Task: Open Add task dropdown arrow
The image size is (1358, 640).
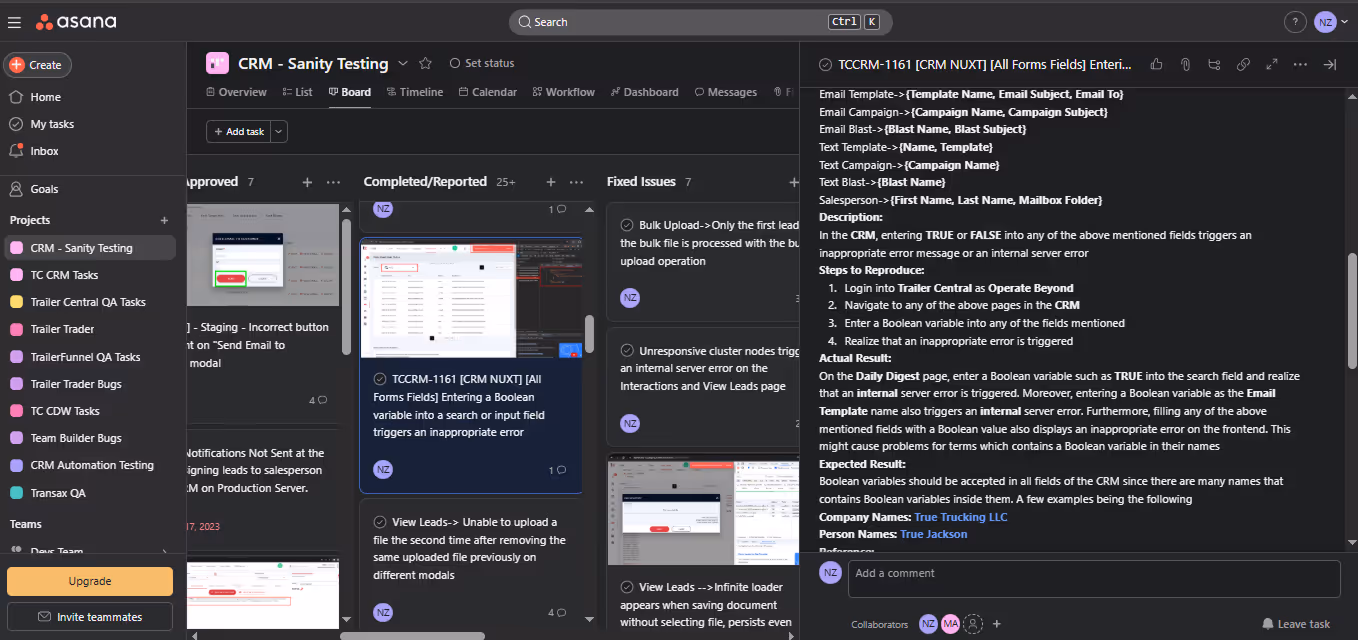Action: (x=279, y=131)
